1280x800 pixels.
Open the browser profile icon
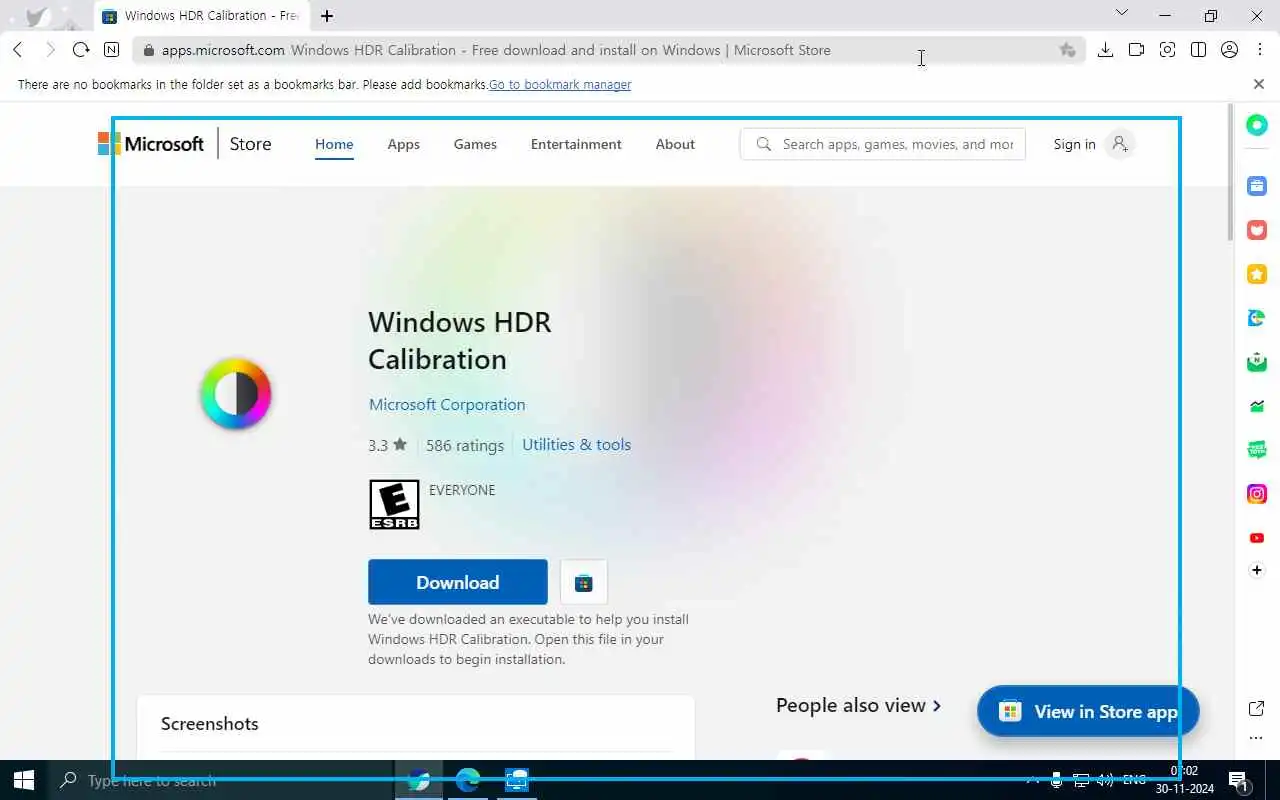(x=1229, y=50)
